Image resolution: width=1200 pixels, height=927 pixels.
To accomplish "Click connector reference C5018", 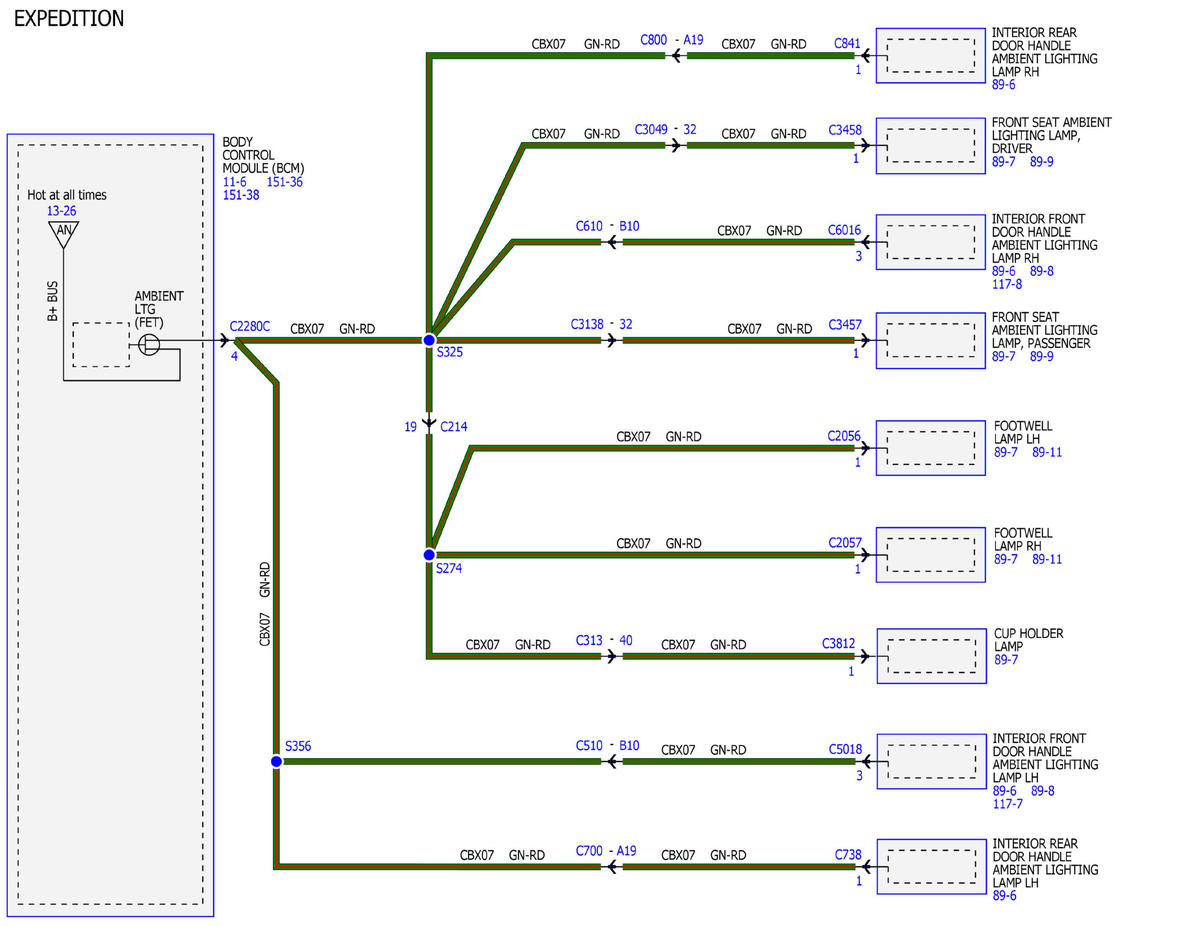I will (x=844, y=749).
